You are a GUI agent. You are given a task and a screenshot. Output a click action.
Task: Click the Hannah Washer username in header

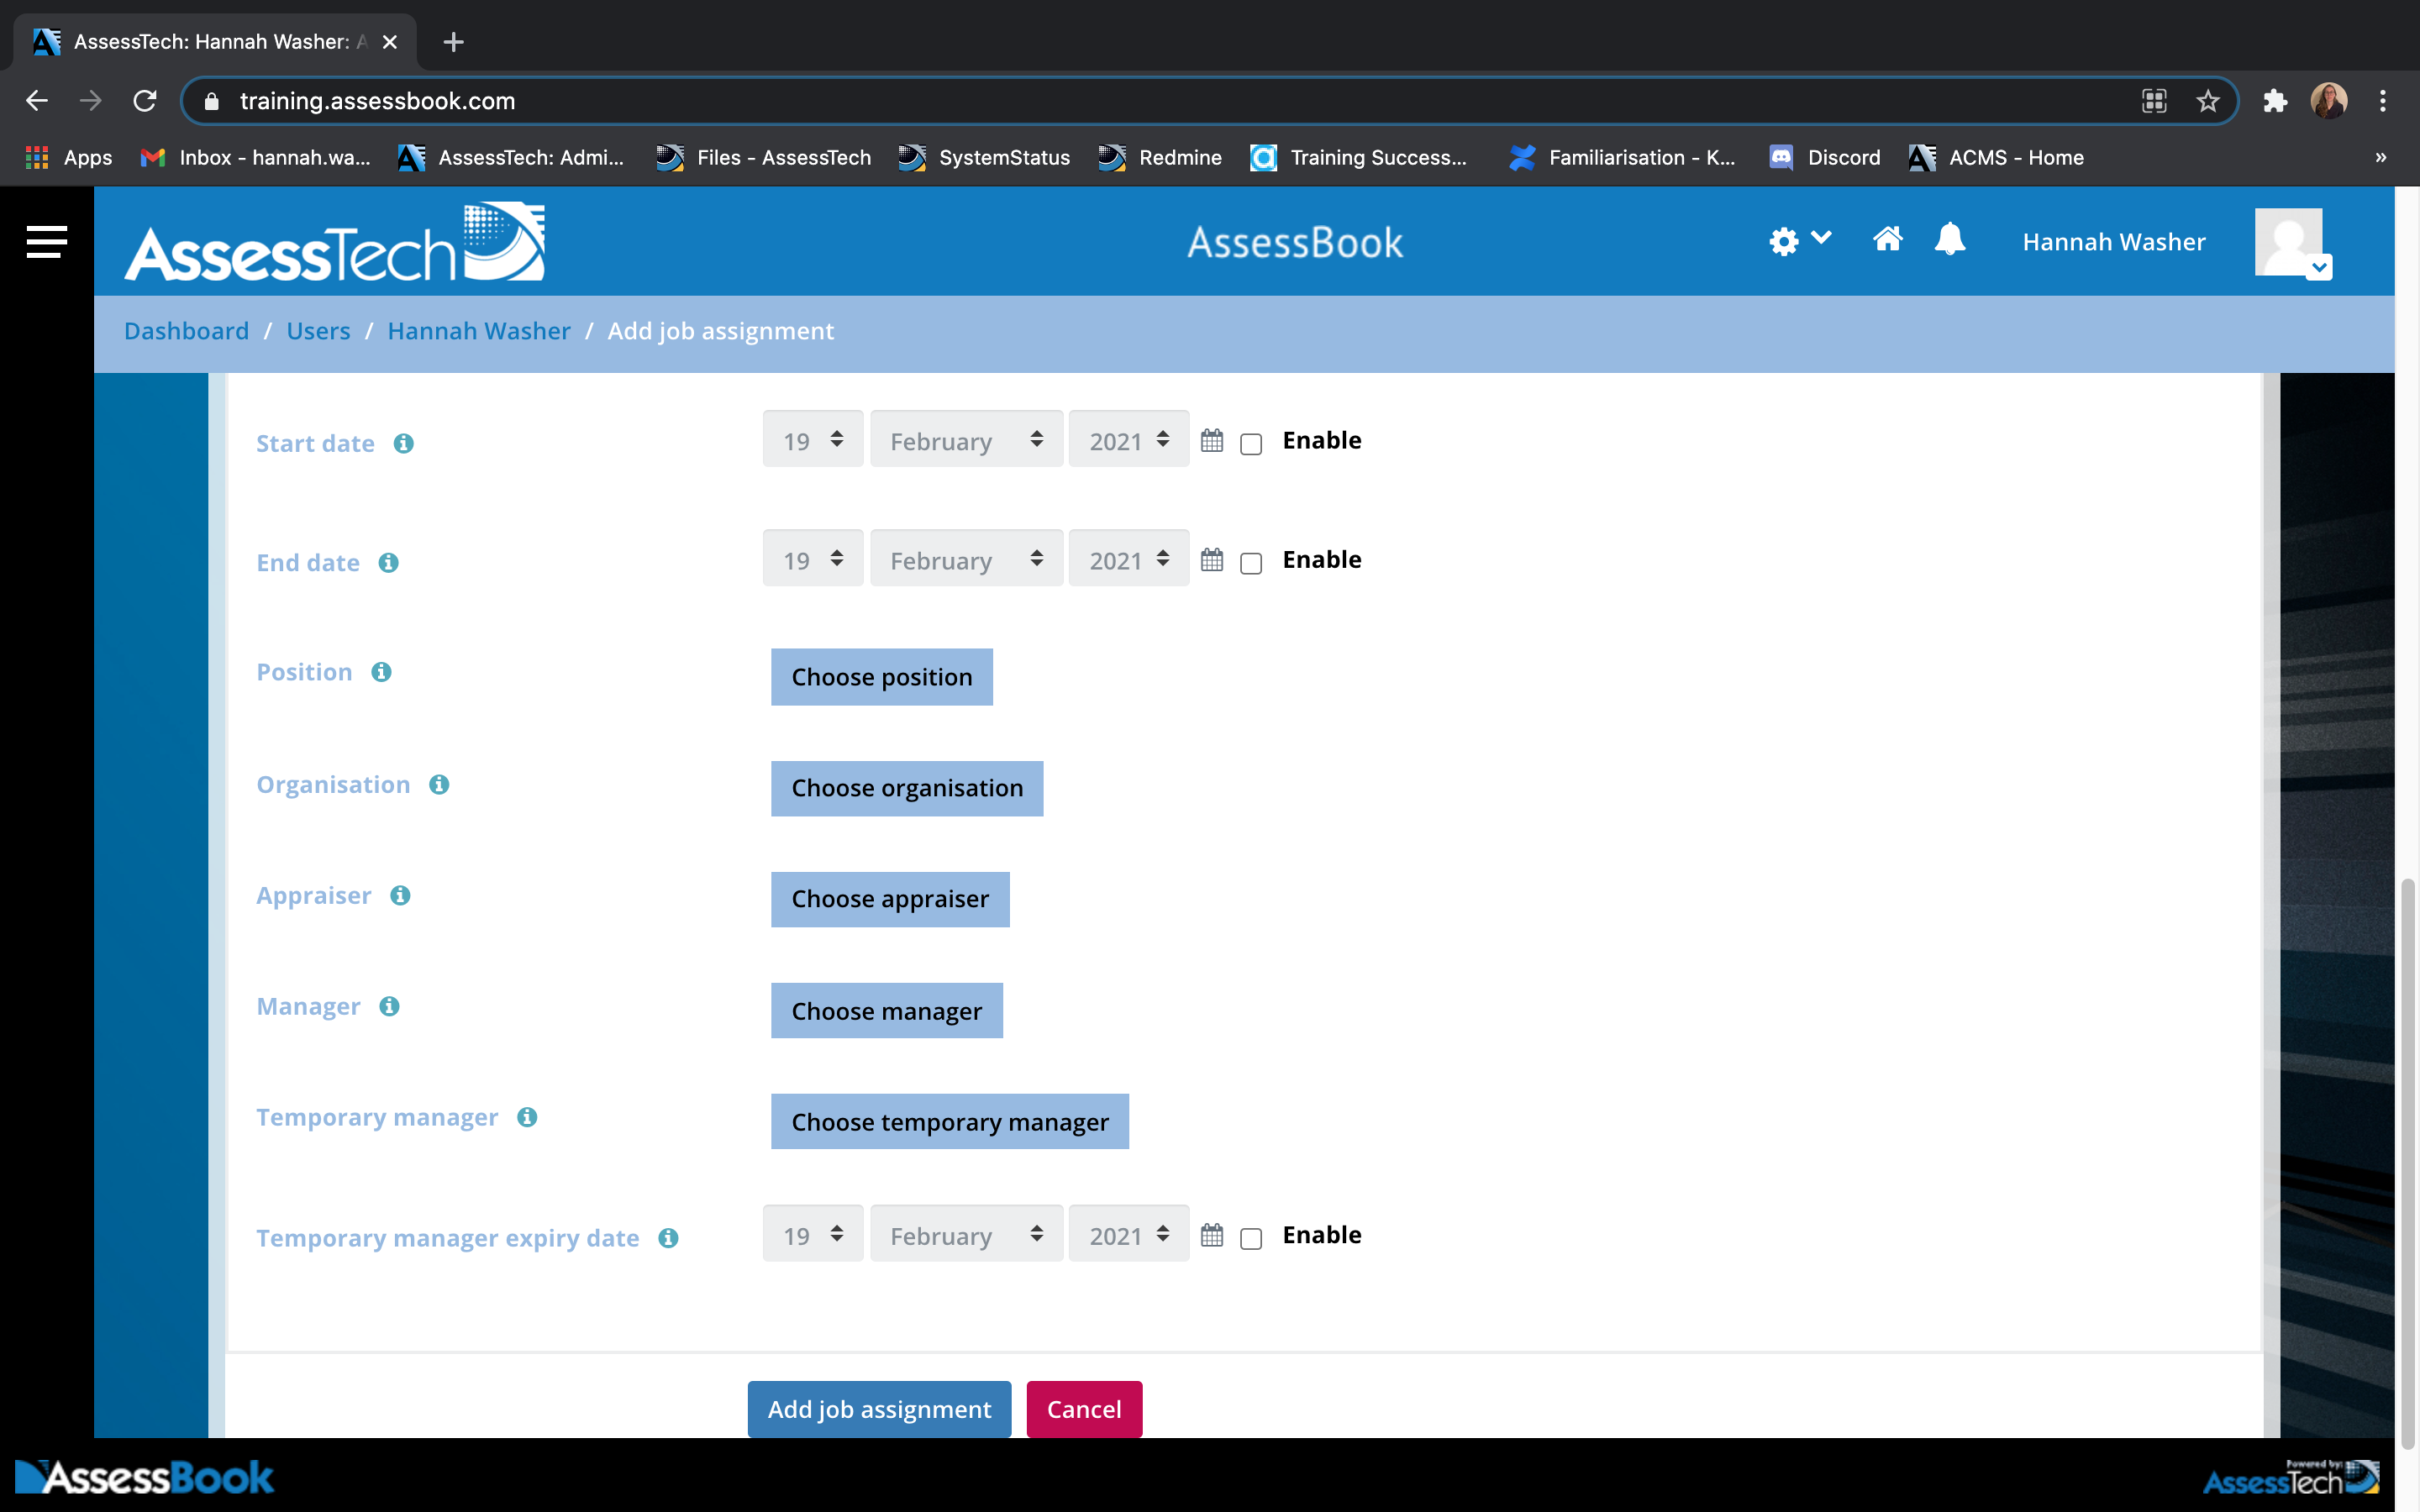2113,242
